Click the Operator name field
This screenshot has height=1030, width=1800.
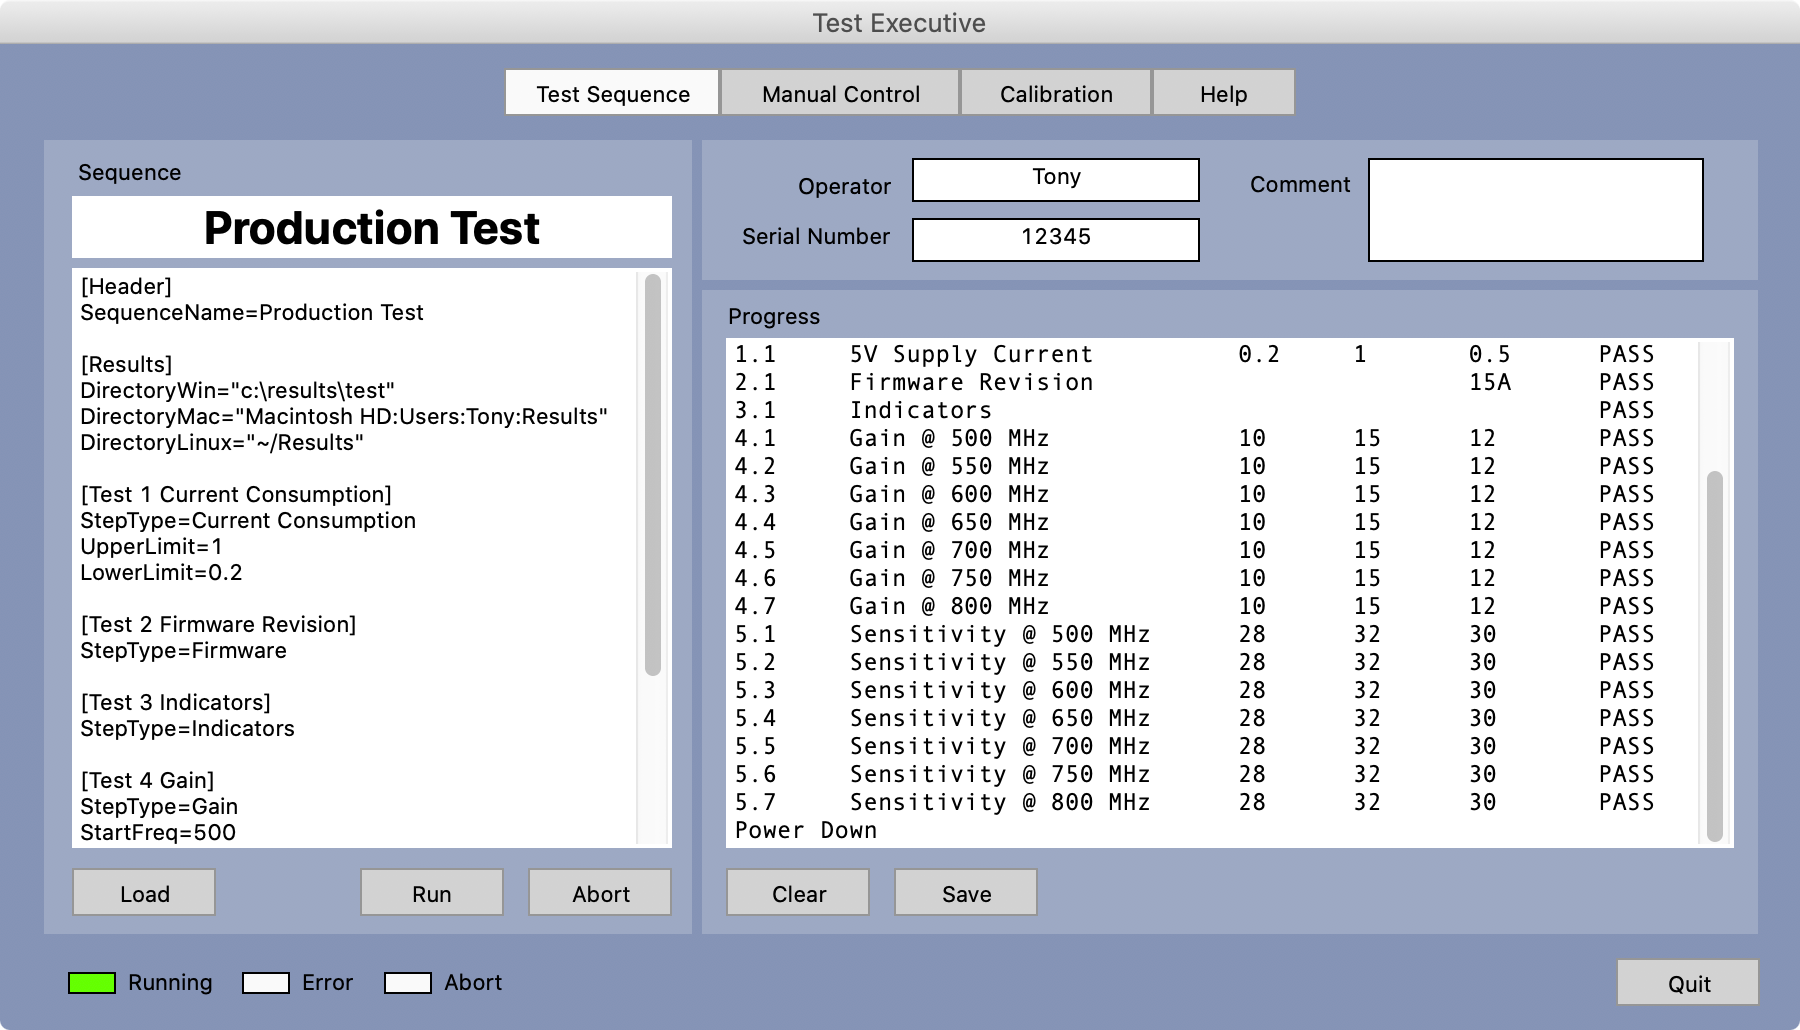pos(1055,180)
